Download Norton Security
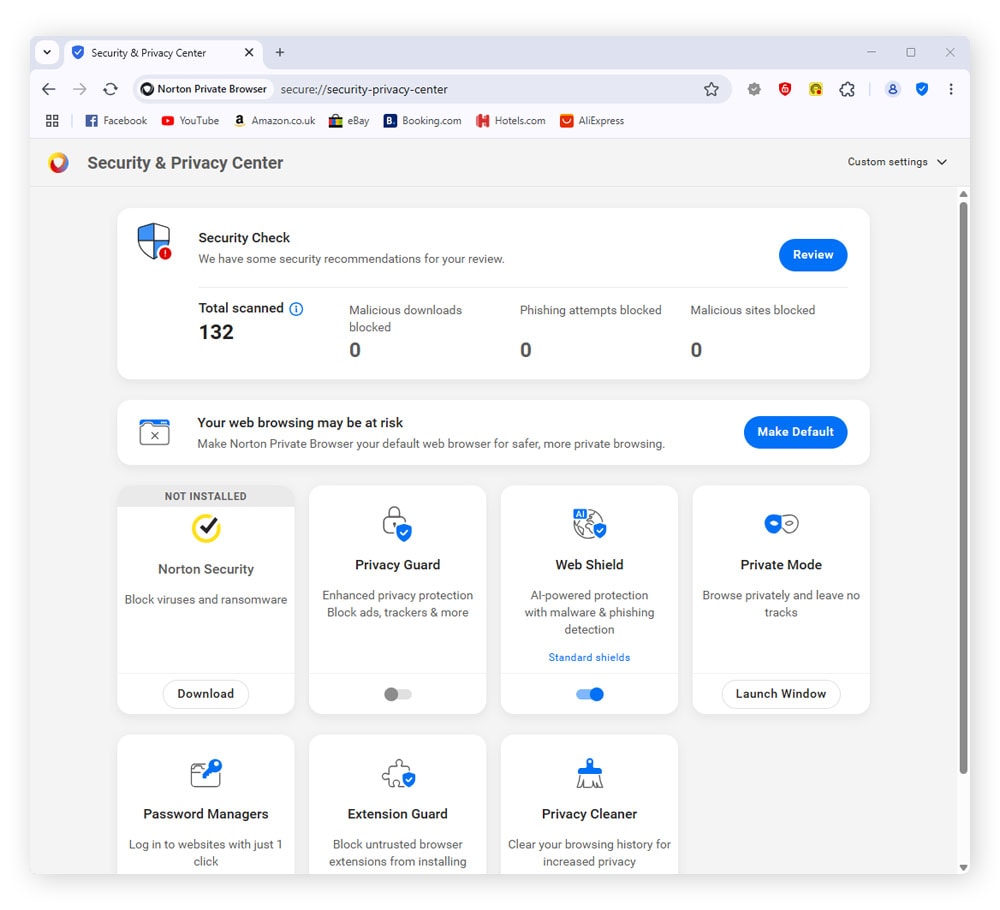 pyautogui.click(x=205, y=694)
